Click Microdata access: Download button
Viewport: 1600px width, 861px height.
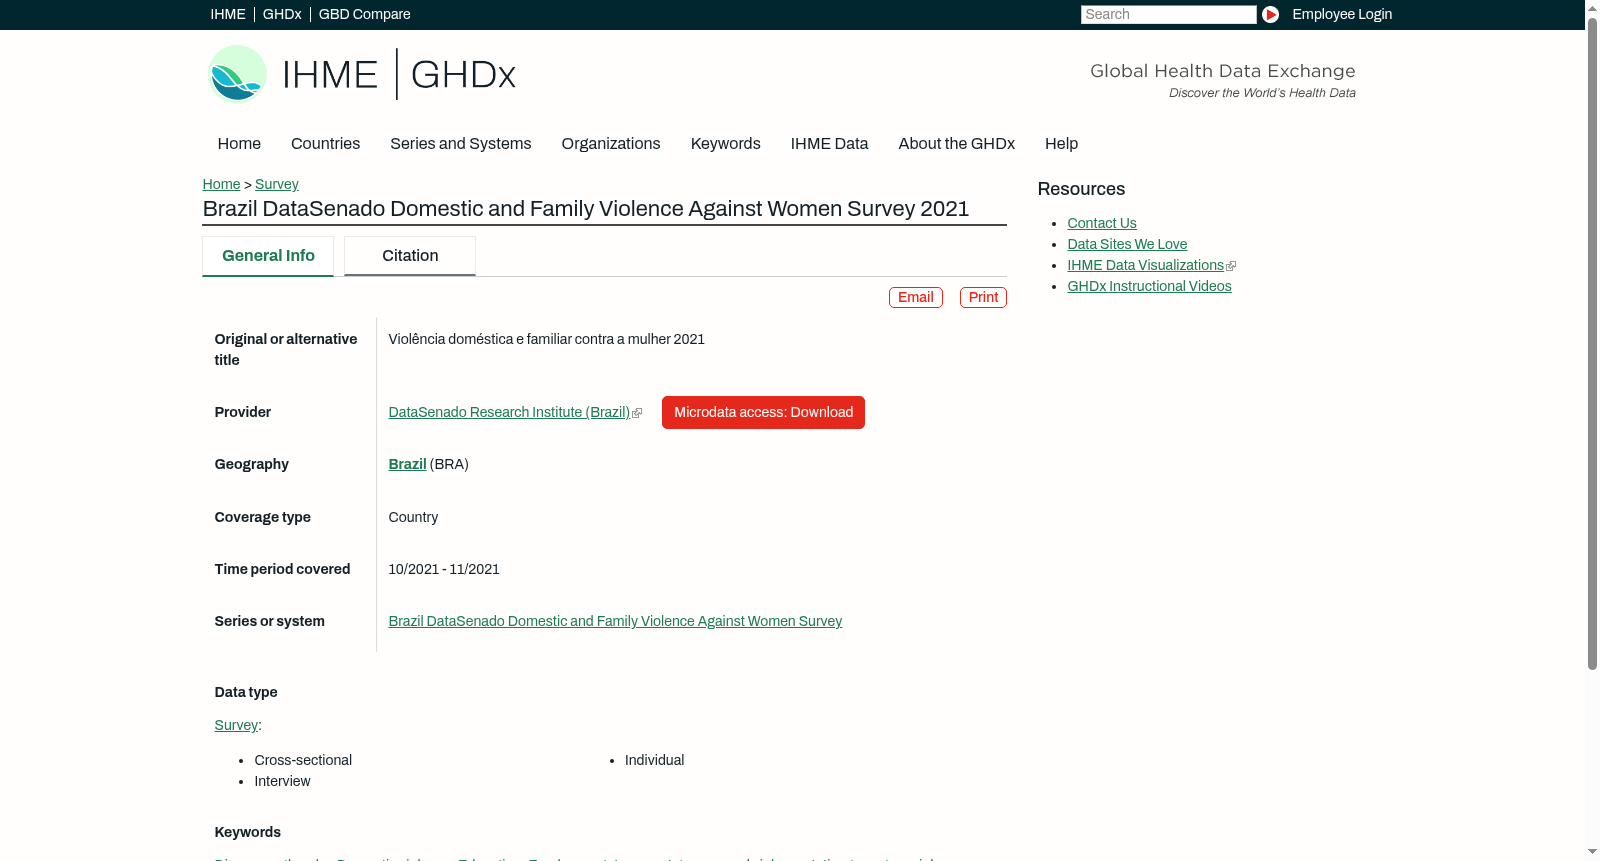[x=763, y=412]
